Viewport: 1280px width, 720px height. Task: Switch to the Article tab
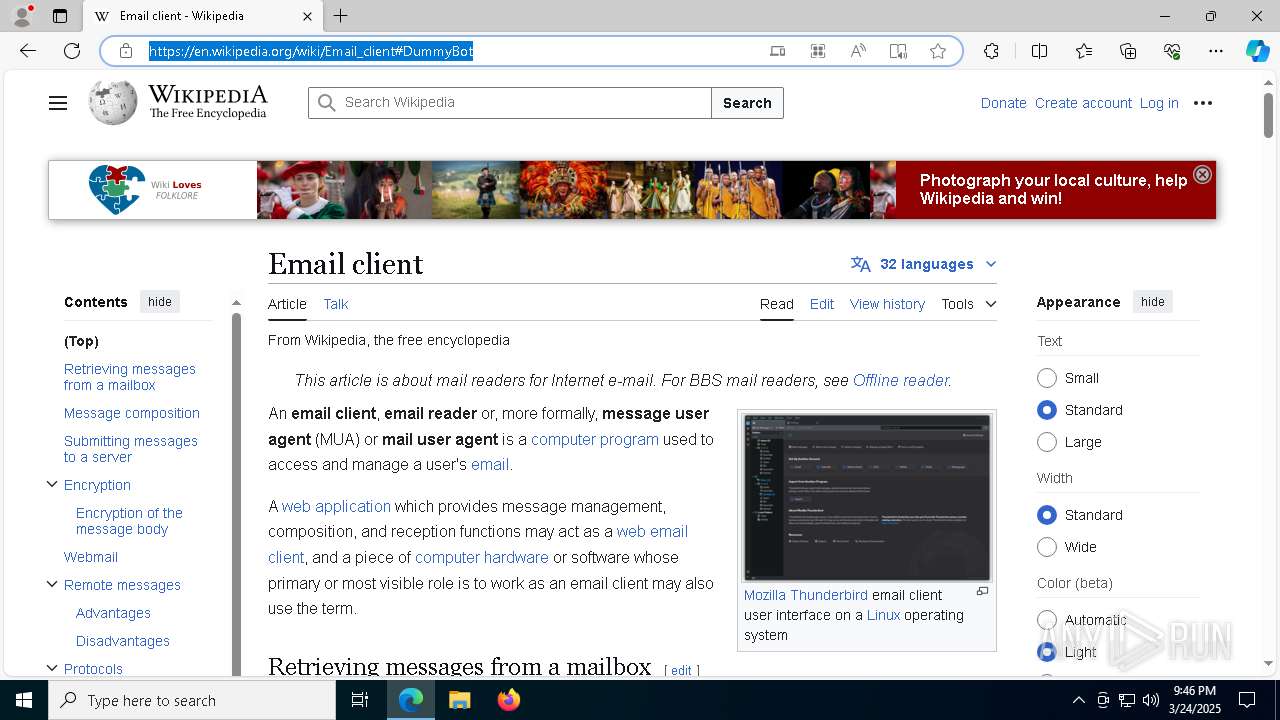point(287,304)
